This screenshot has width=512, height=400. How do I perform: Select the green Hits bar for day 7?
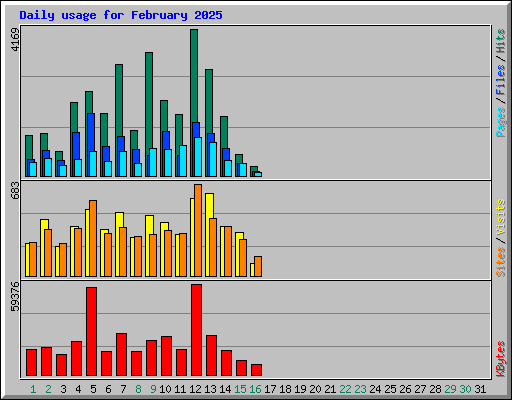(x=119, y=100)
